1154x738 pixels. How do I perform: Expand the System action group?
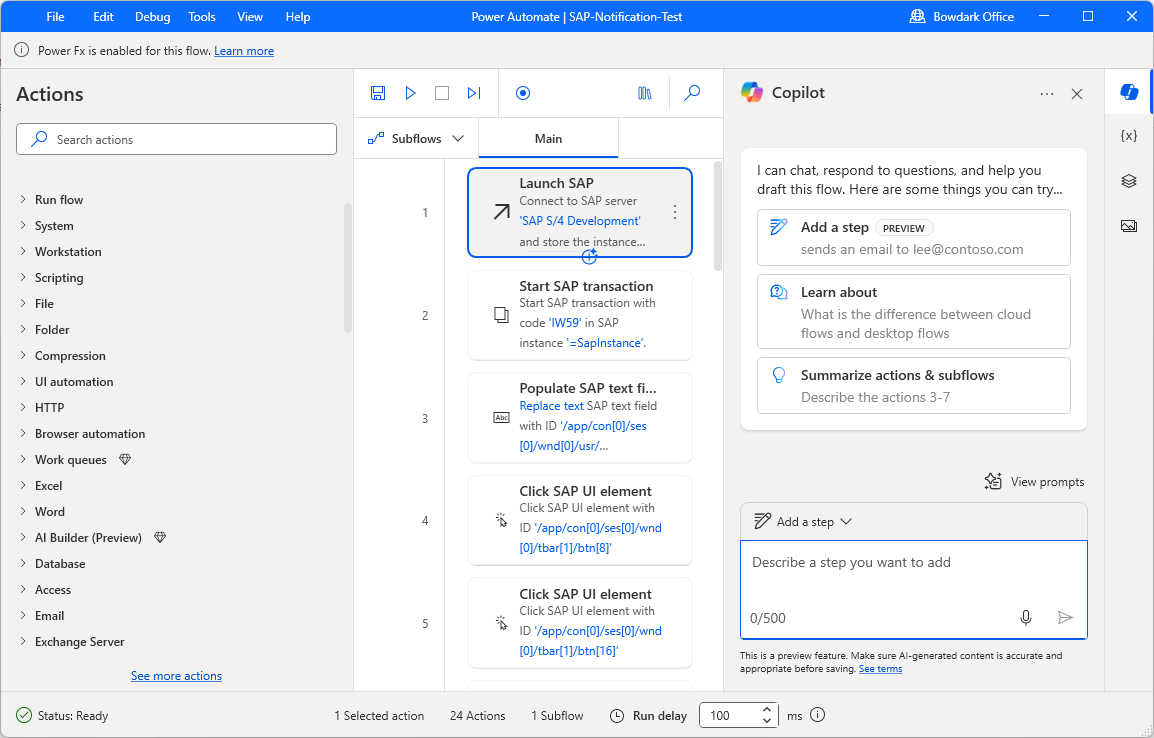pyautogui.click(x=23, y=225)
